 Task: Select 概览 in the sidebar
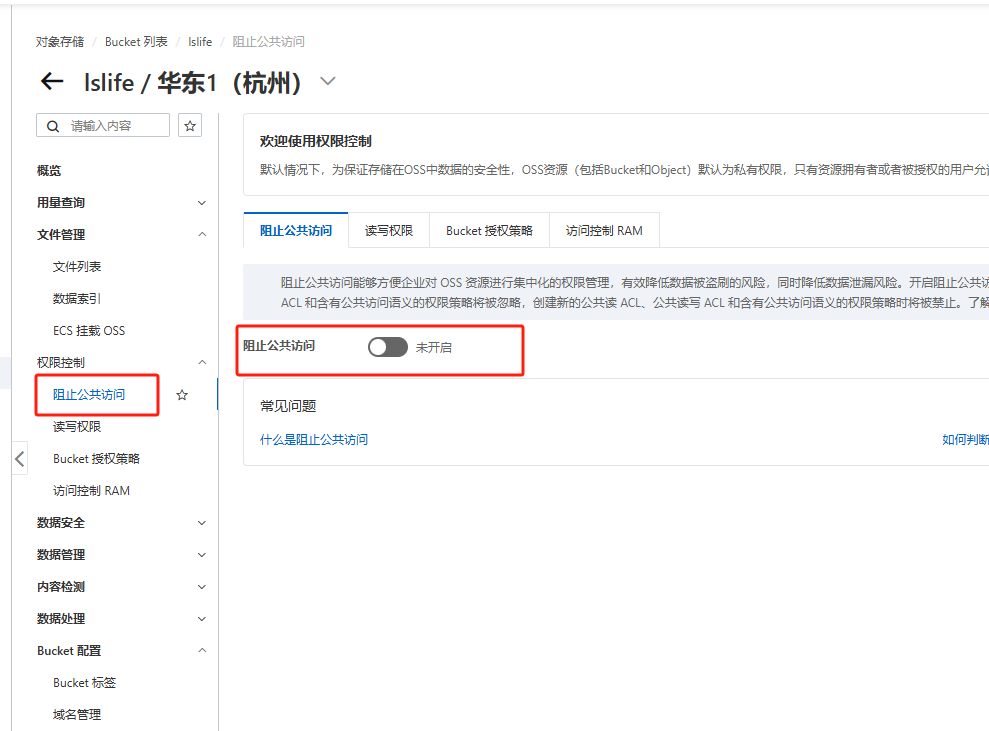49,171
